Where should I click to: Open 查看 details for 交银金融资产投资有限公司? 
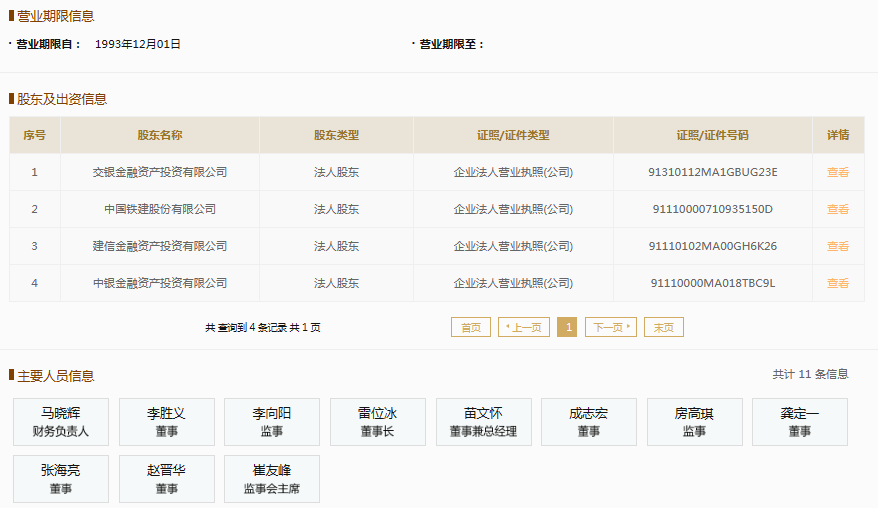(838, 173)
